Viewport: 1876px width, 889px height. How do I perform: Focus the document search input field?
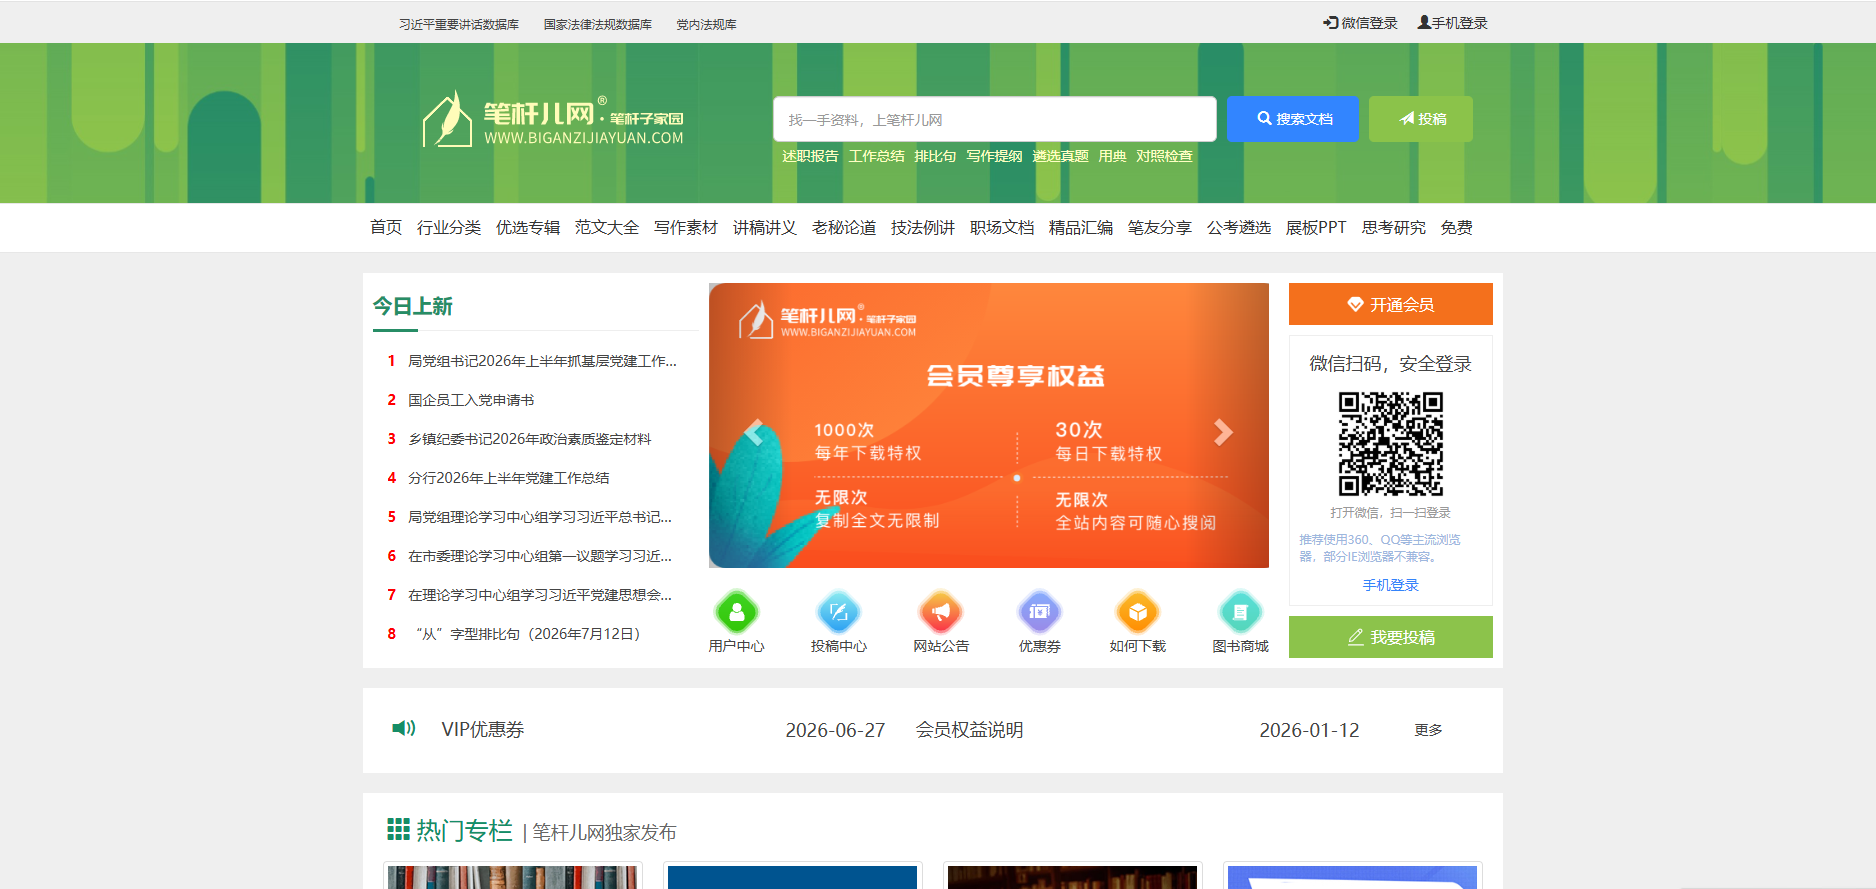tap(995, 119)
